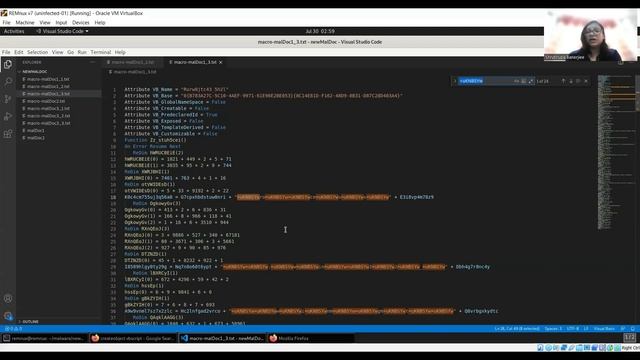Open the Extensions view
Viewport: 640px width, 360px height.
click(x=8, y=134)
